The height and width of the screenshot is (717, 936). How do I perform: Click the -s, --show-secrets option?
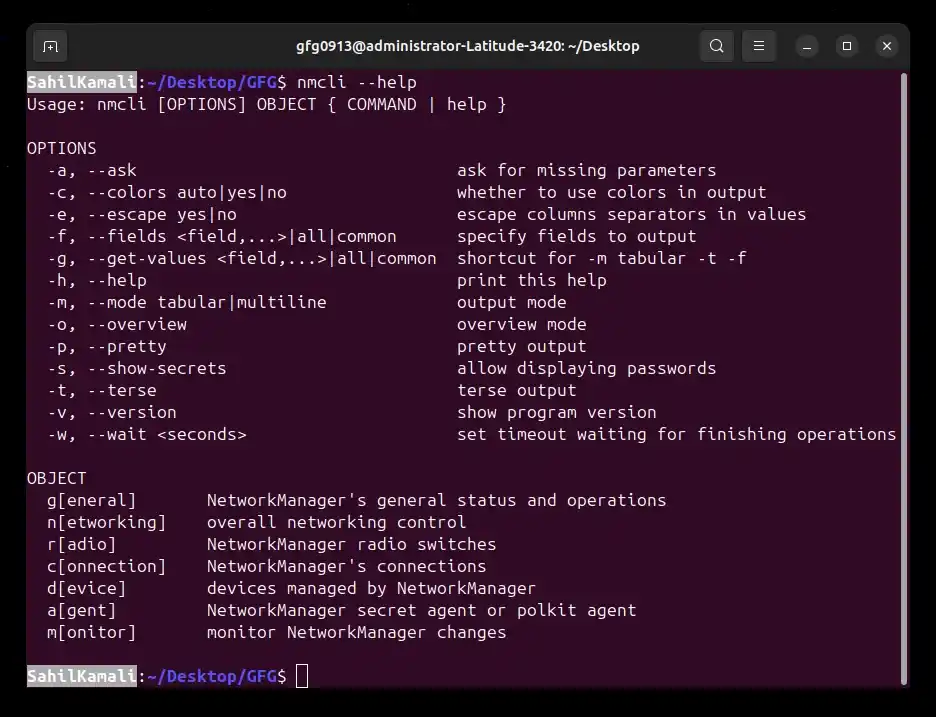[137, 368]
